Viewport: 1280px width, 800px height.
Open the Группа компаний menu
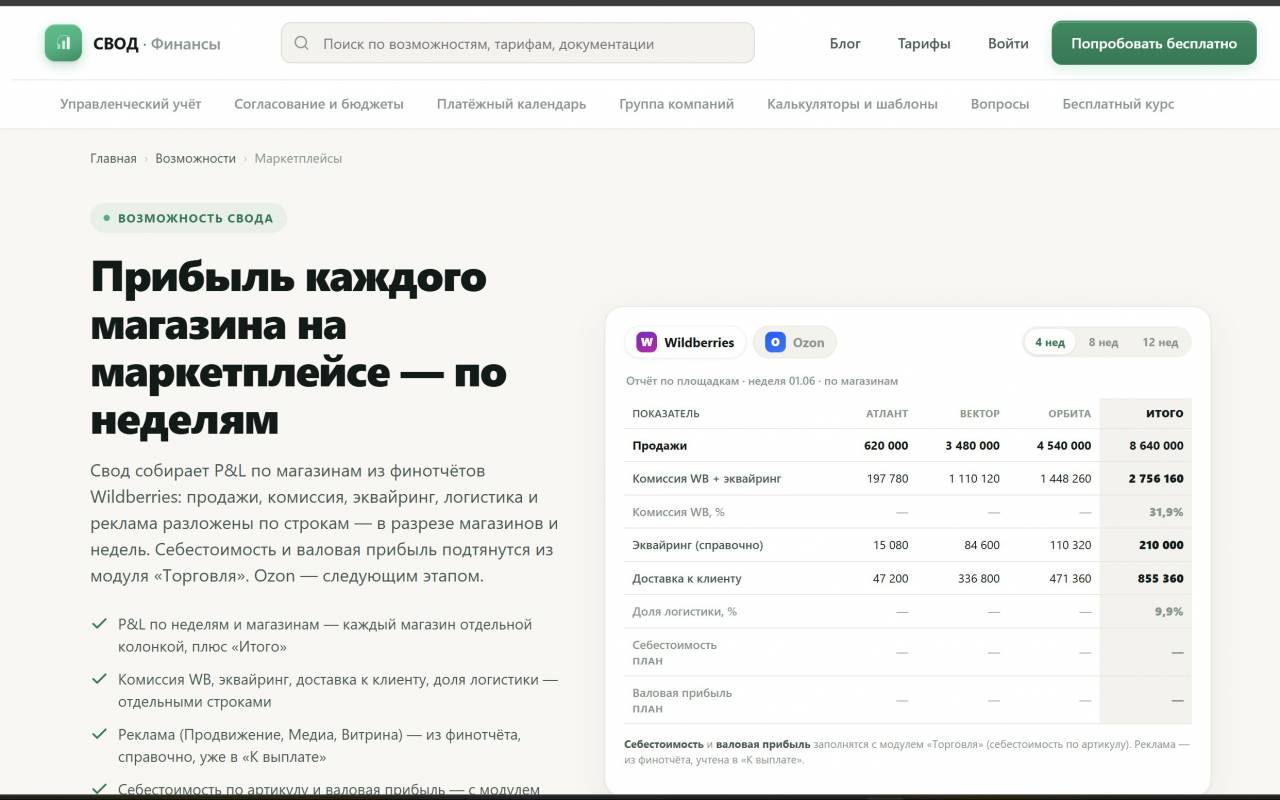click(676, 104)
